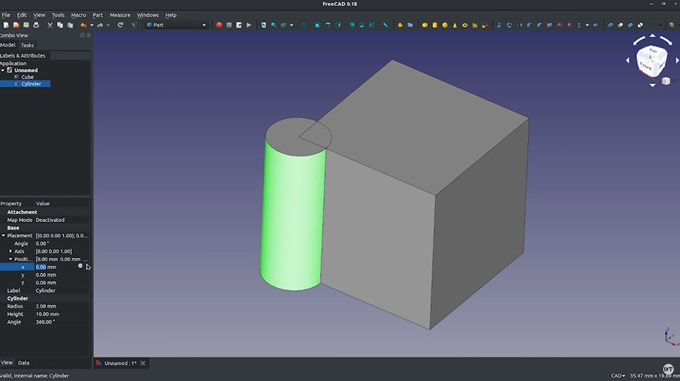Copy the selected object
The width and height of the screenshot is (680, 381).
pyautogui.click(x=60, y=25)
